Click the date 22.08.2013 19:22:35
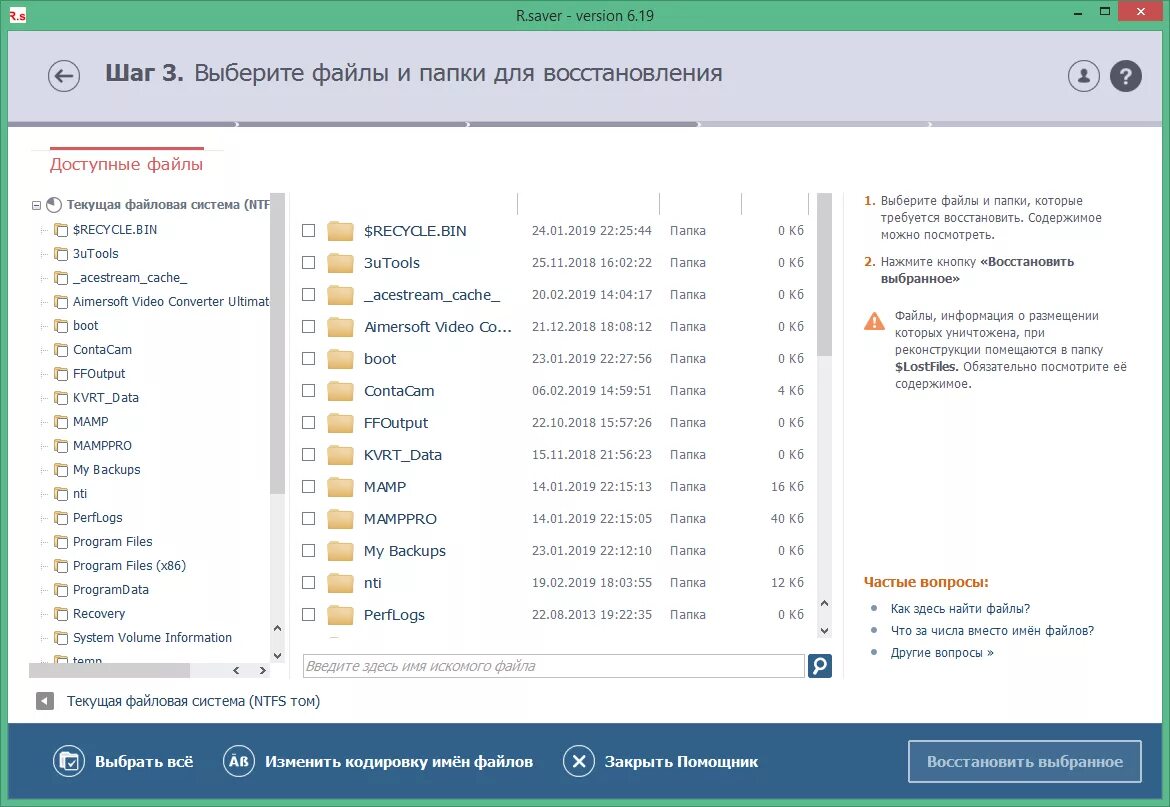Screen dimensions: 1170x807 pos(591,615)
